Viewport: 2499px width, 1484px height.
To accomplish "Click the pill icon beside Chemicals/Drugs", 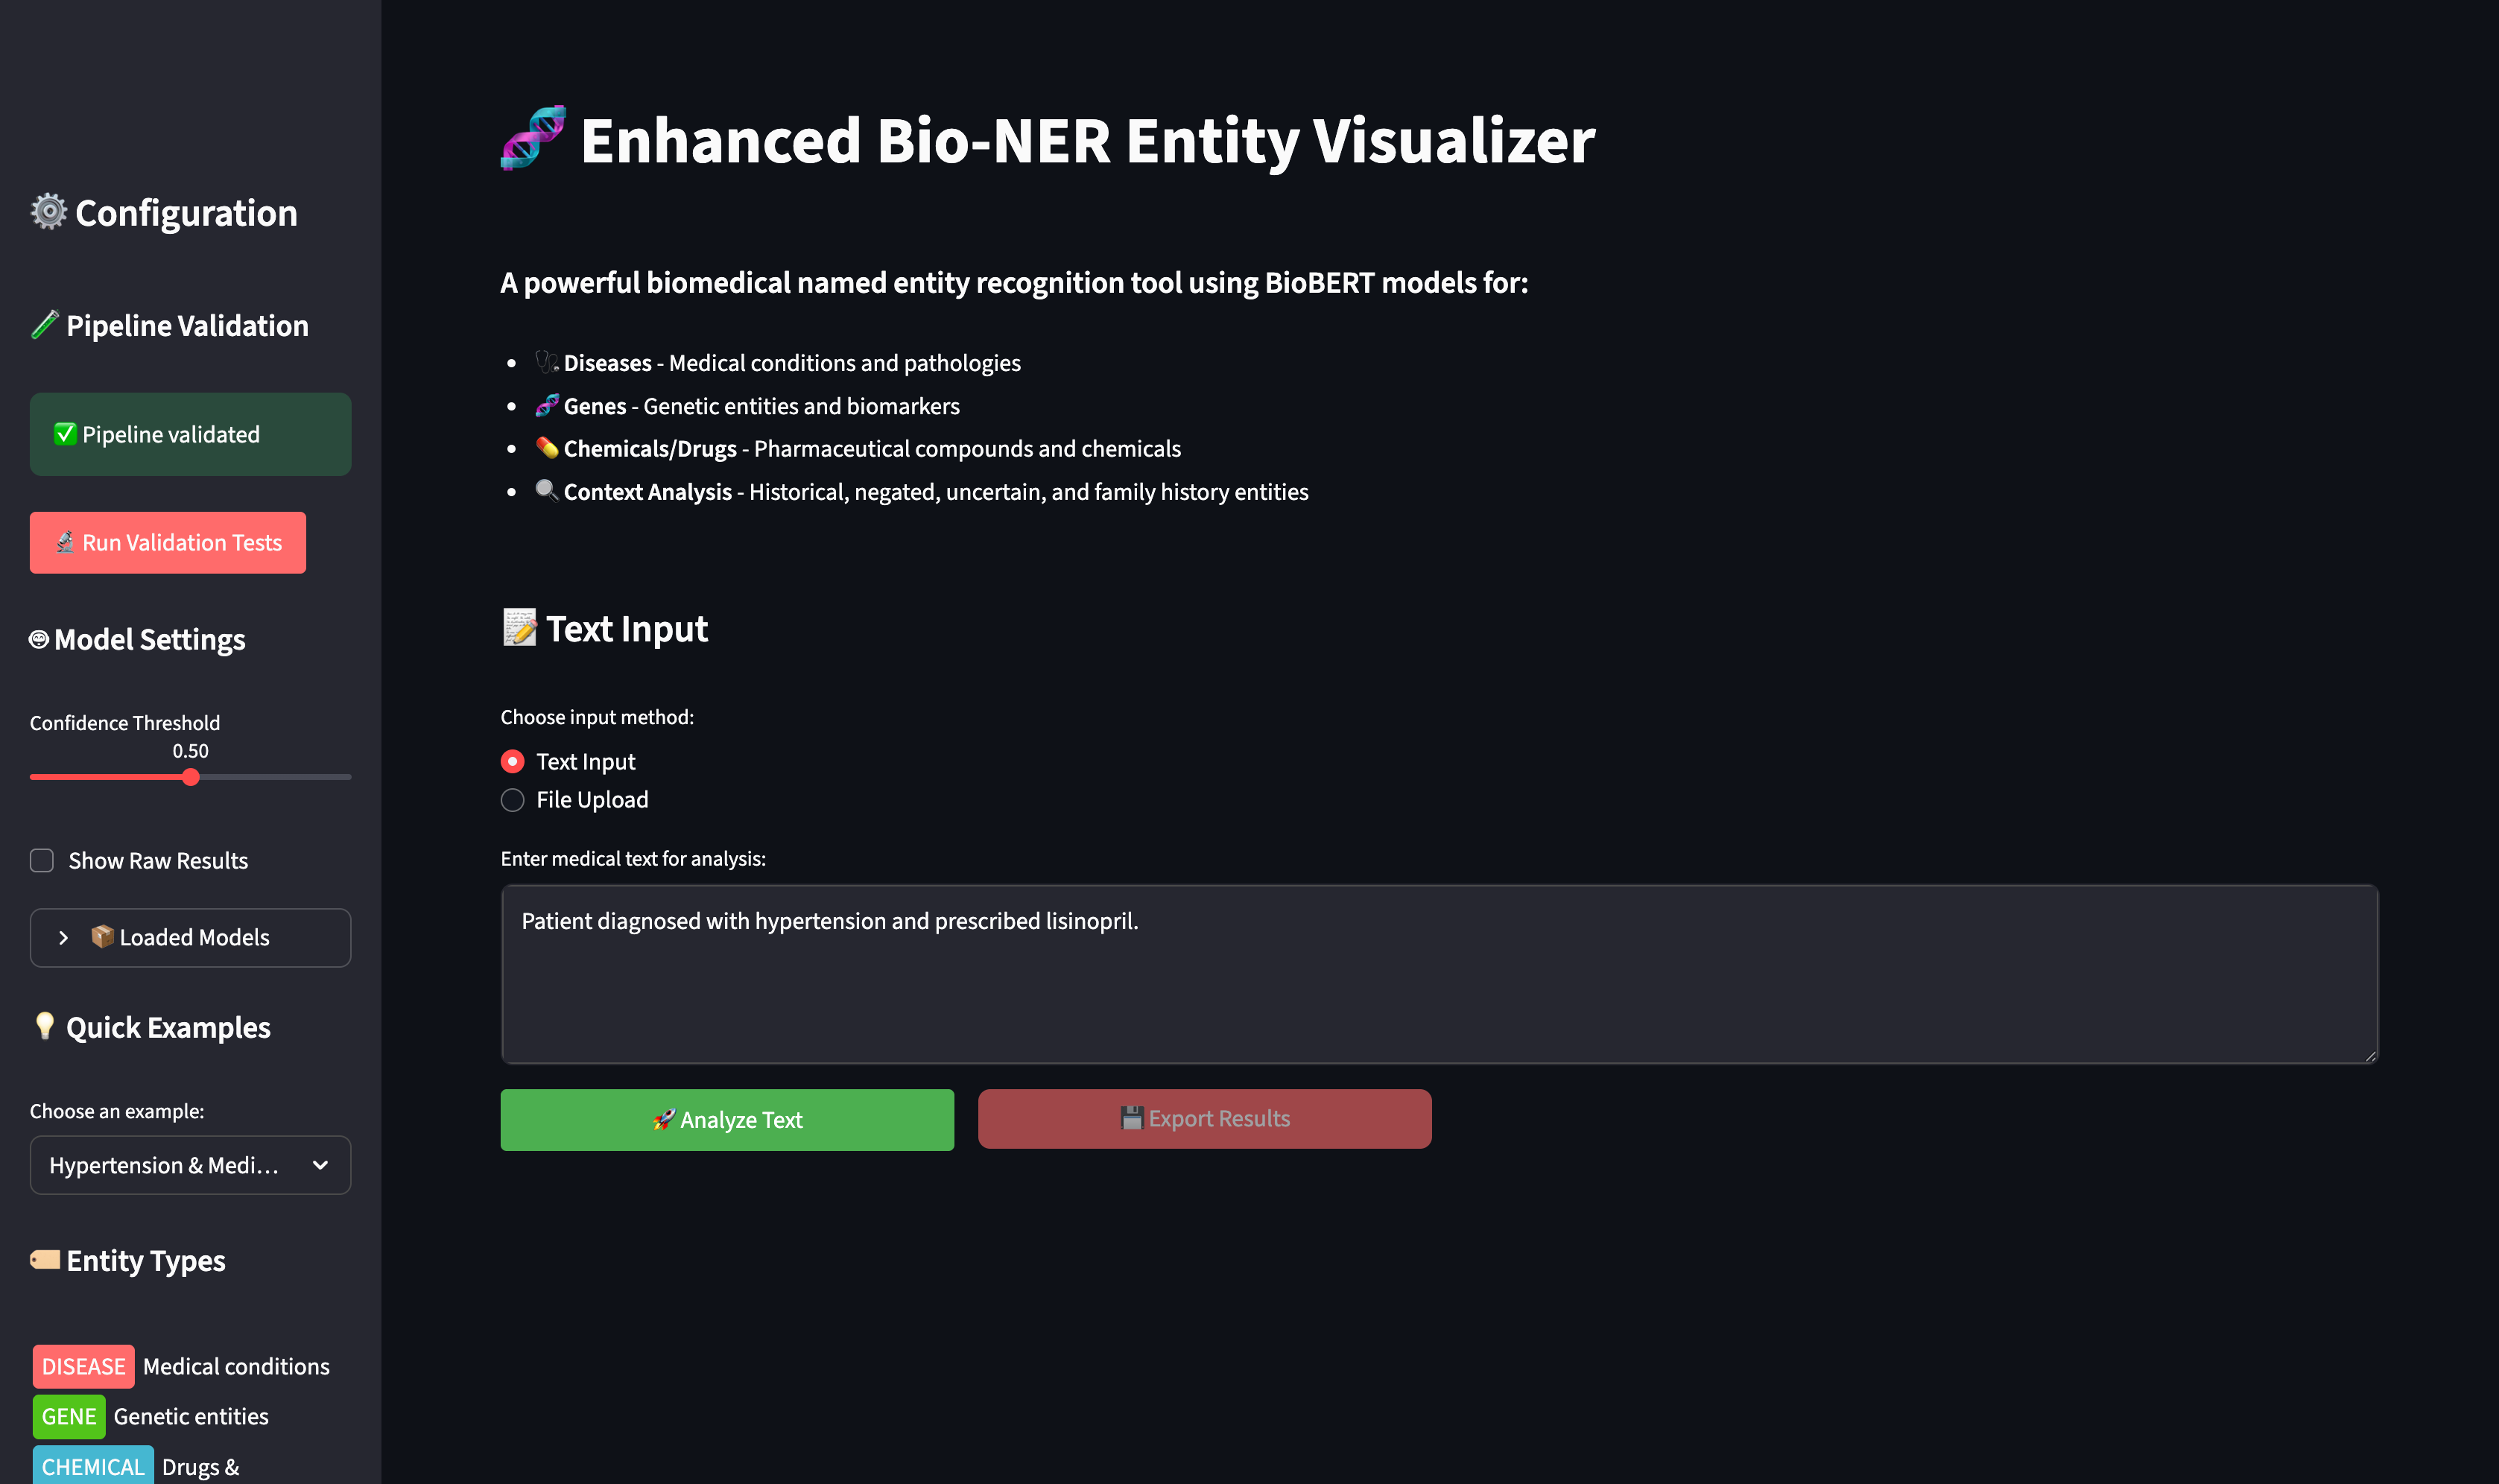I will (546, 448).
